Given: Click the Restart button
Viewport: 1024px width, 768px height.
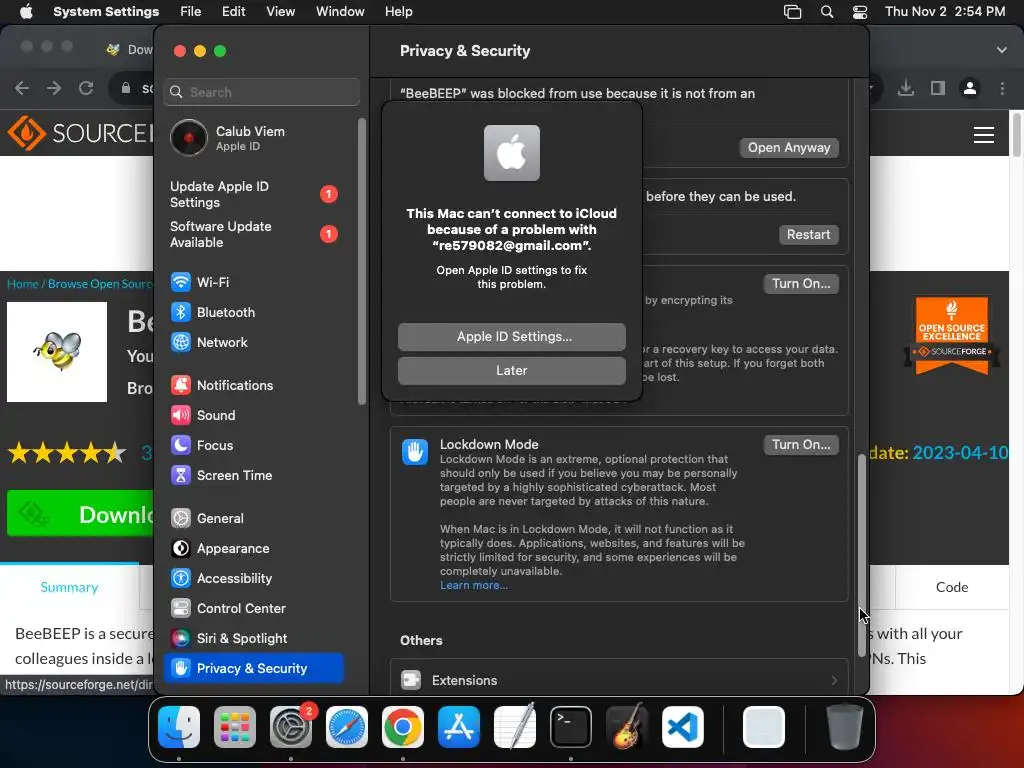Looking at the screenshot, I should (x=808, y=234).
